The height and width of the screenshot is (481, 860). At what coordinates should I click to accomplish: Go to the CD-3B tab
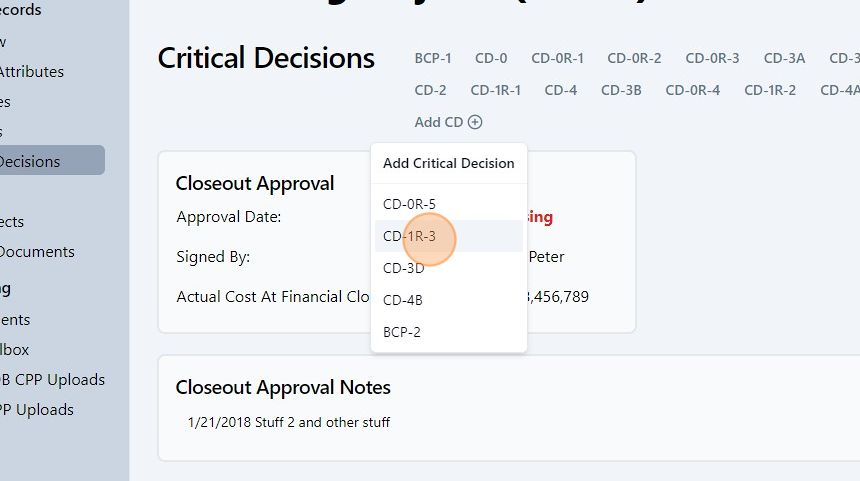(x=621, y=90)
